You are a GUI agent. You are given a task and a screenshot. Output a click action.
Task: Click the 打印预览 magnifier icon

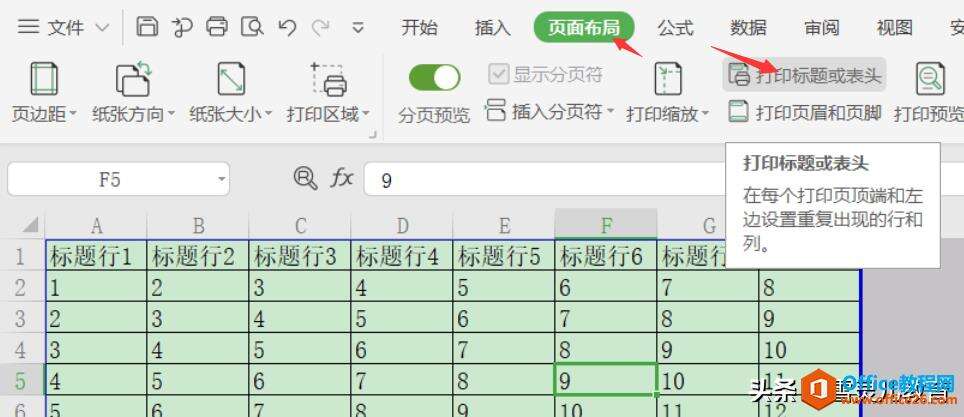tap(930, 79)
